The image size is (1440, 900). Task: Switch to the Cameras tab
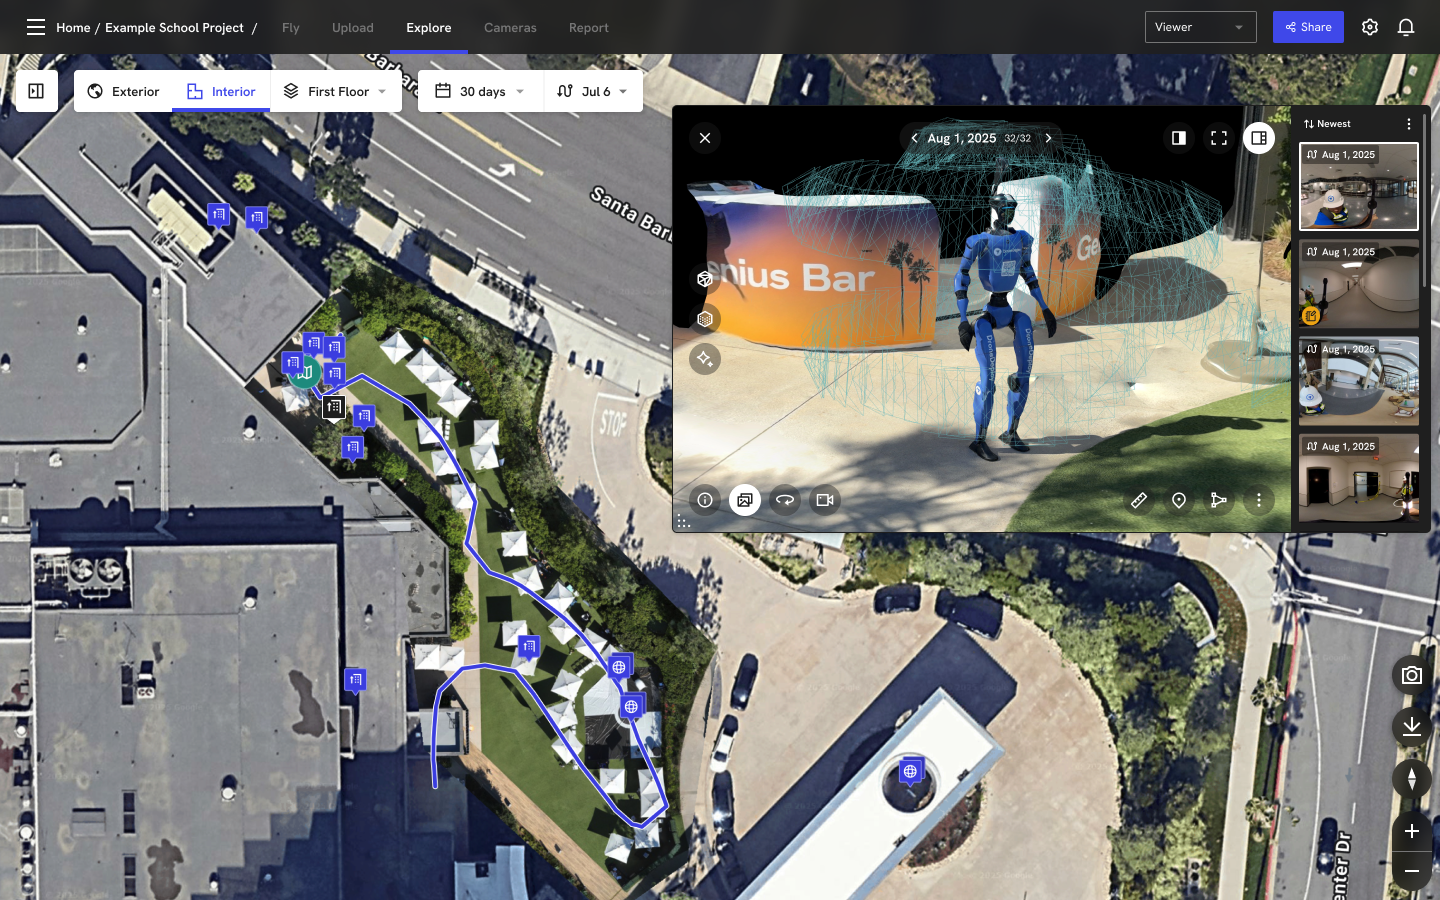(510, 28)
